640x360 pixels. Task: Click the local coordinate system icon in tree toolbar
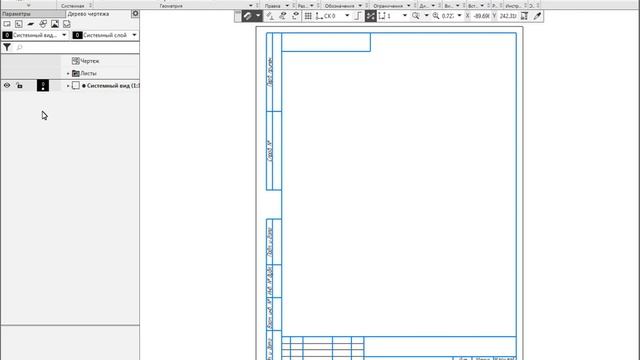point(19,24)
